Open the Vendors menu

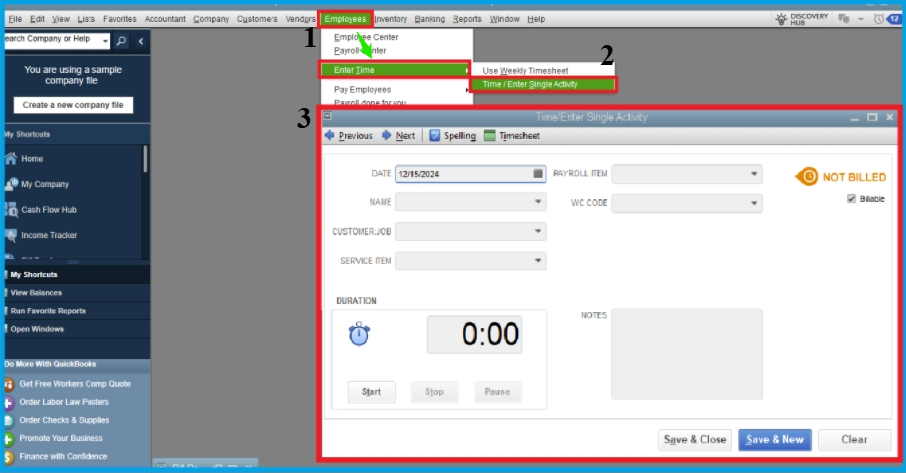(x=300, y=19)
